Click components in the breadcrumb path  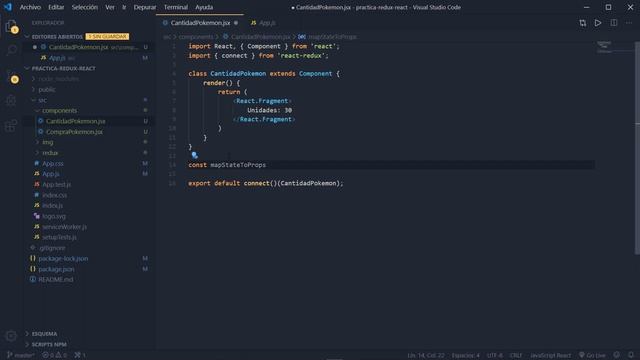pyautogui.click(x=196, y=37)
